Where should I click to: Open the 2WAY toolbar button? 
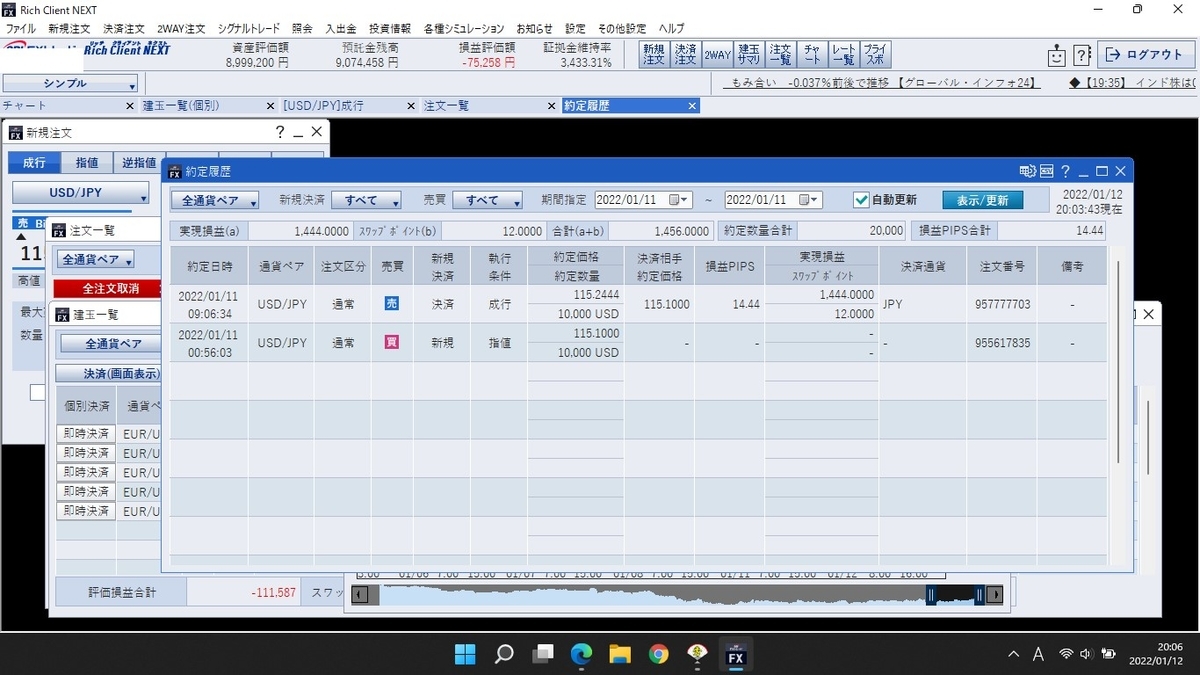point(717,54)
